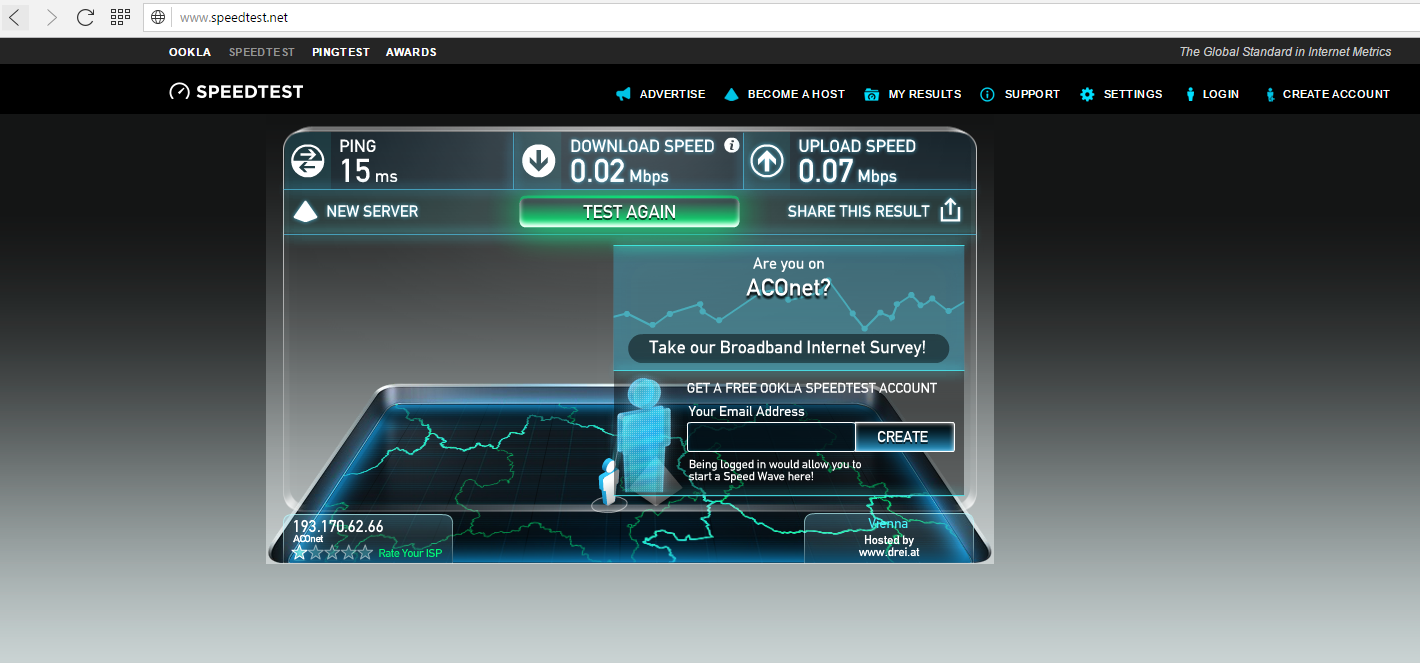Screen dimensions: 1420x663
Task: Rate ISP with the first star
Action: click(x=299, y=552)
